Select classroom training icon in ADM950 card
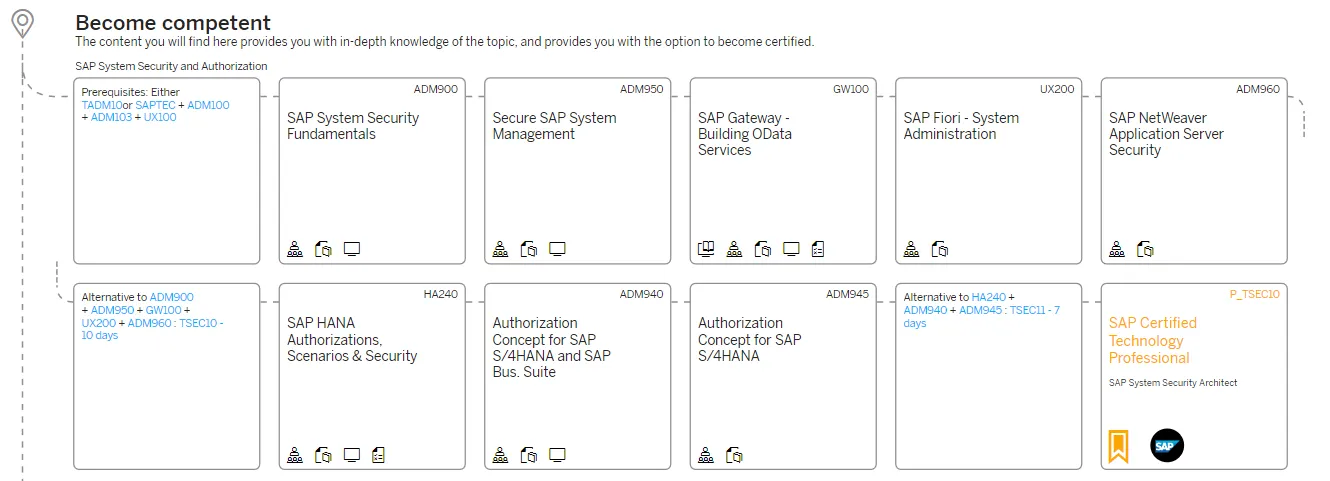 pos(500,249)
